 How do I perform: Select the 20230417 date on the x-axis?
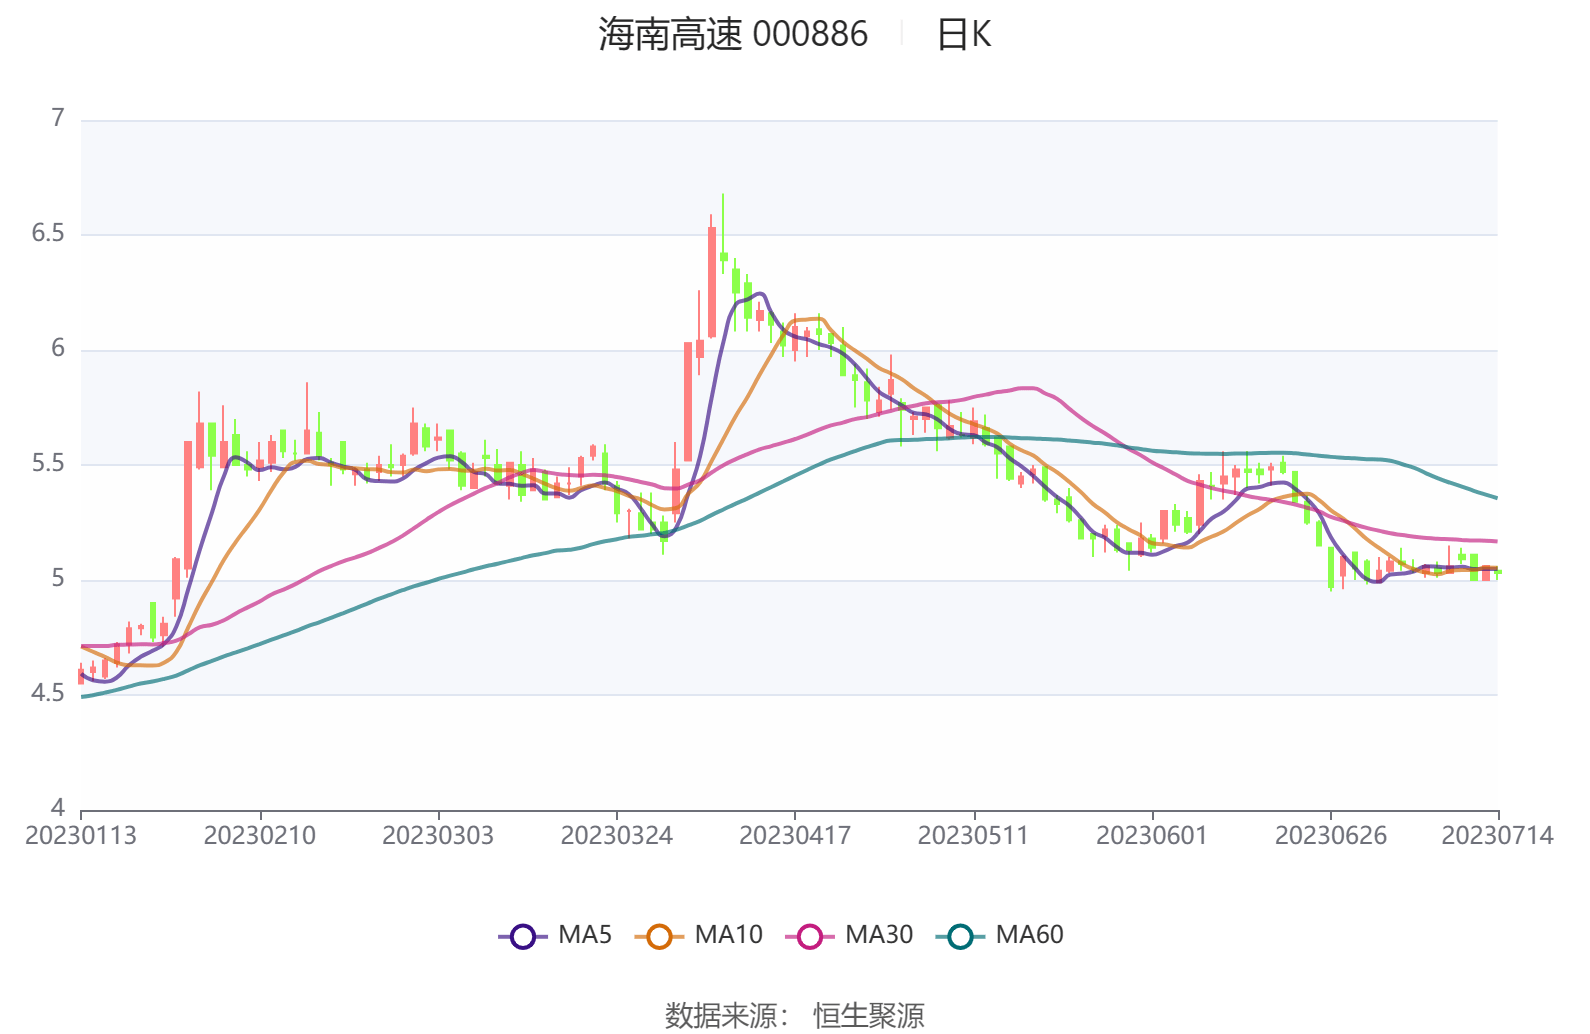tap(795, 836)
